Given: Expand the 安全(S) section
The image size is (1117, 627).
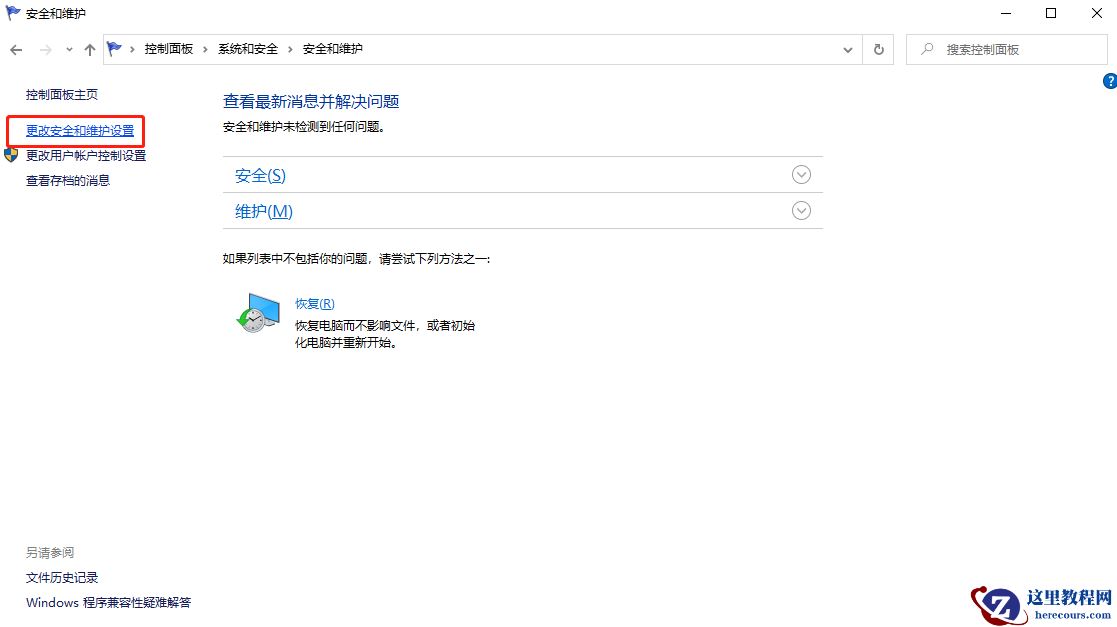Looking at the screenshot, I should [x=801, y=174].
